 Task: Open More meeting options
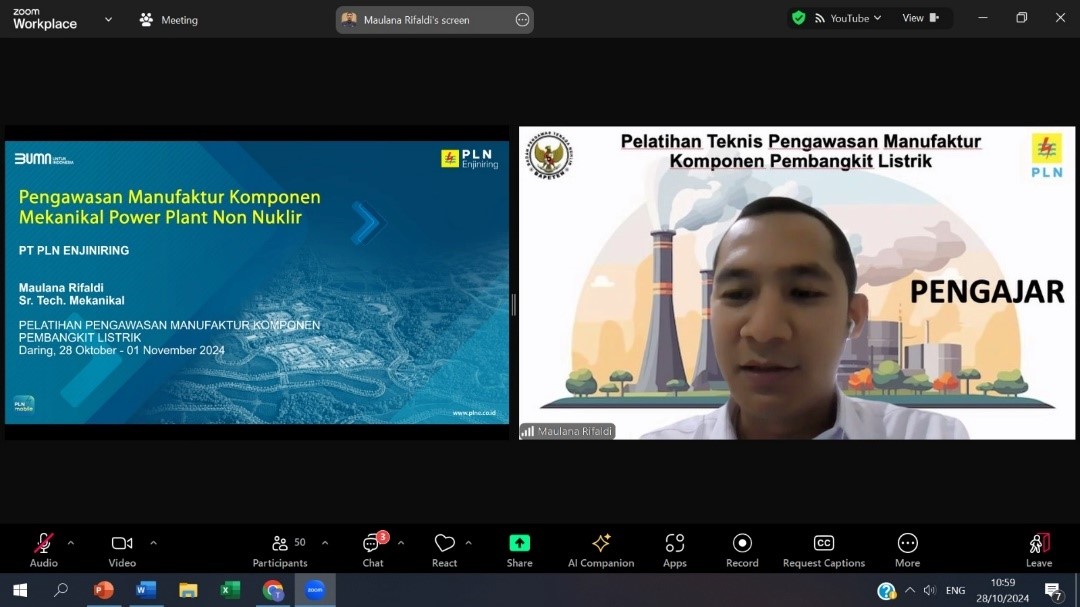pos(907,551)
